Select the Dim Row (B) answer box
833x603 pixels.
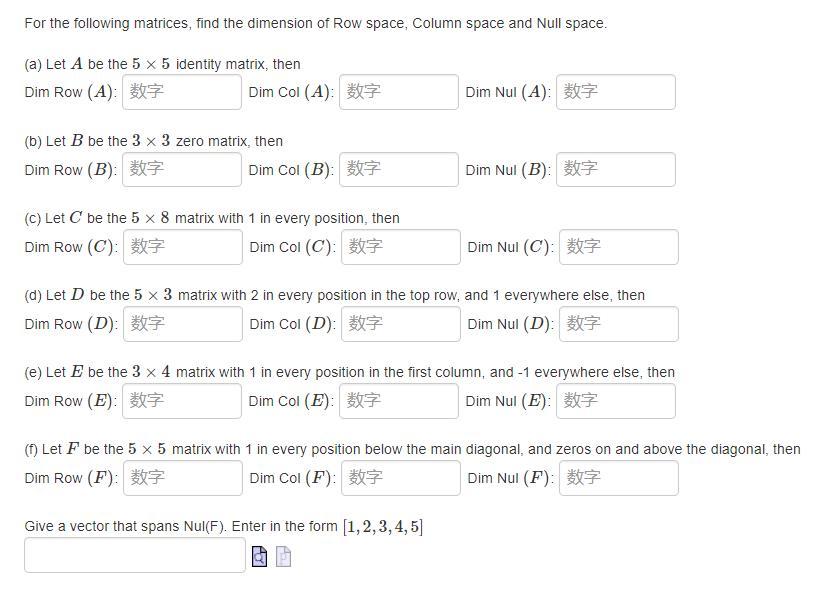pos(181,169)
